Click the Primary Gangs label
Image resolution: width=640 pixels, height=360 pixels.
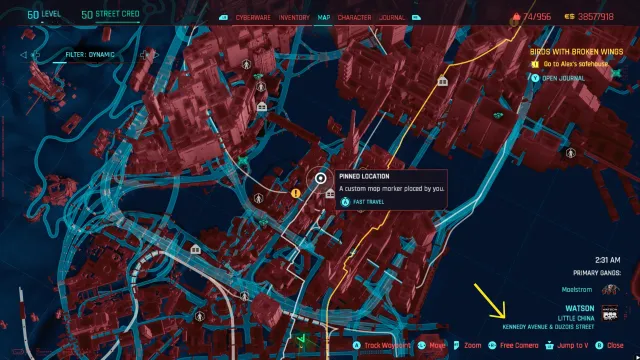tap(597, 273)
